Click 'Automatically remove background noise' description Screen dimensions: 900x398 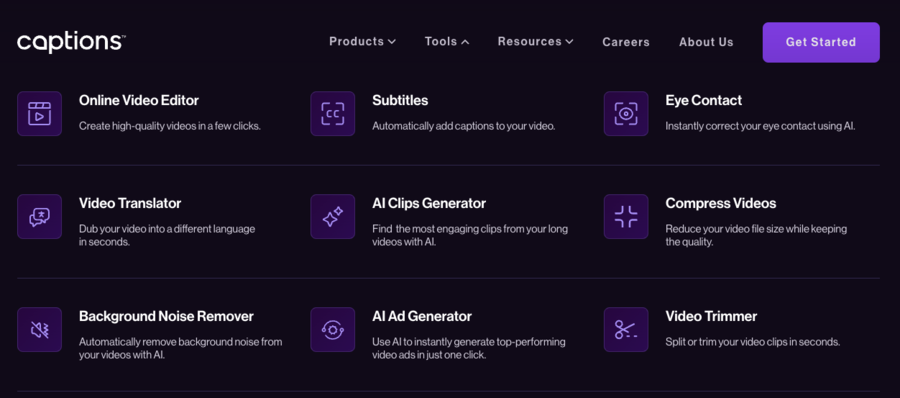pos(181,348)
